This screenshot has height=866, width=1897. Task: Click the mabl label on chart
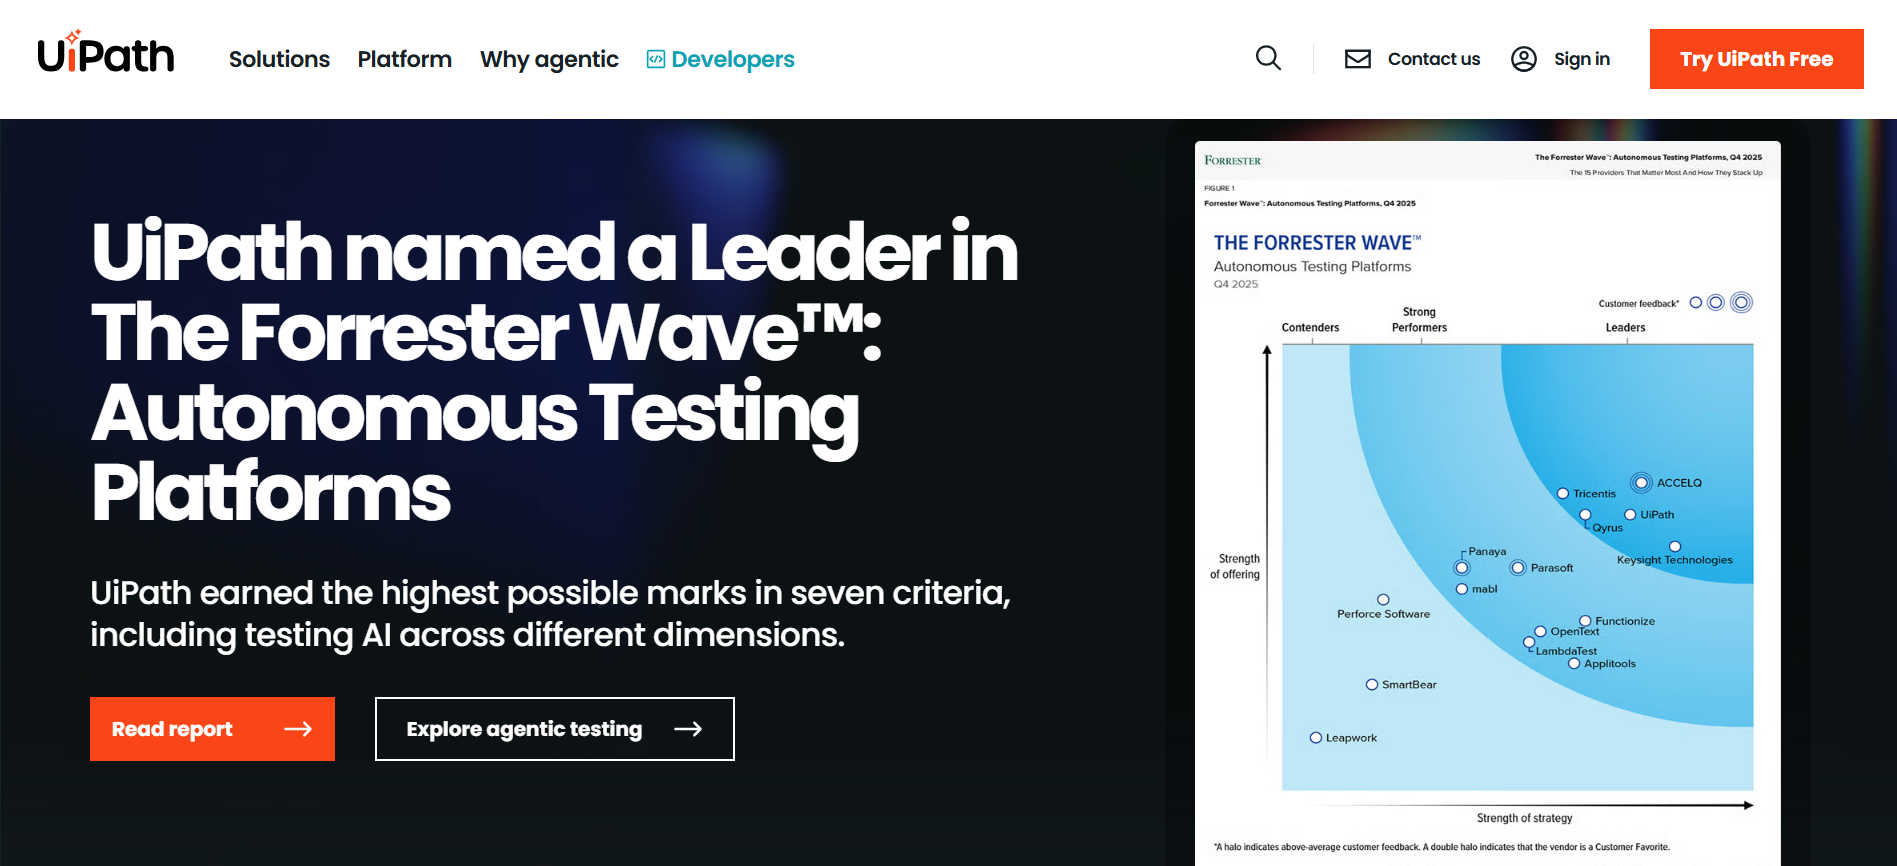[1485, 589]
